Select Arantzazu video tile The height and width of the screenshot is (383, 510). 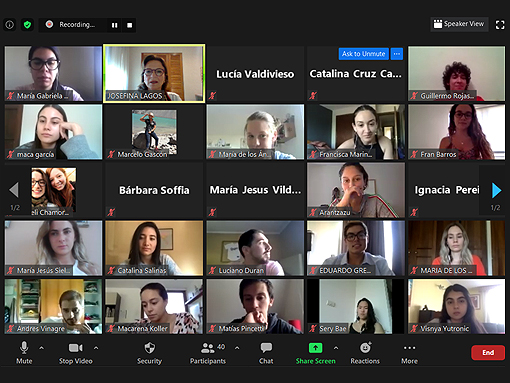[356, 190]
